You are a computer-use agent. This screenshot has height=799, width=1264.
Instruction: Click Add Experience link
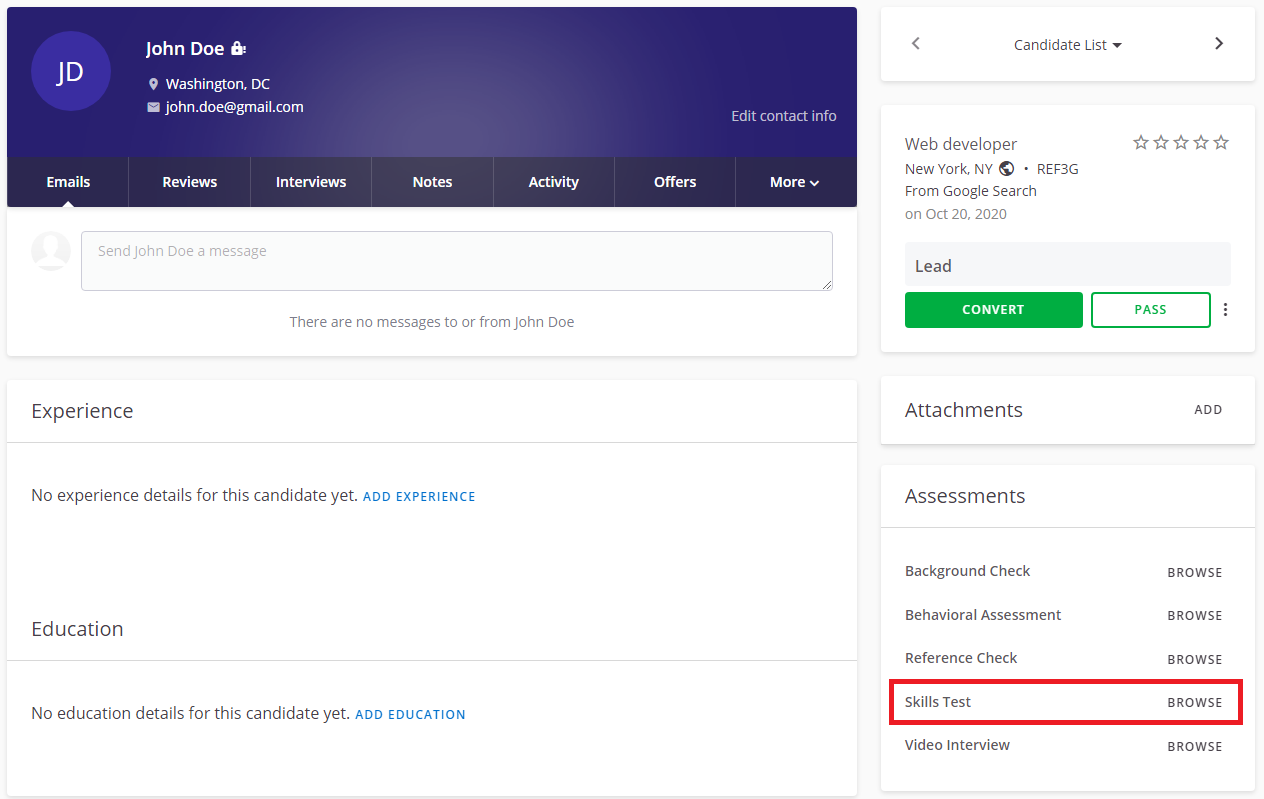[419, 497]
